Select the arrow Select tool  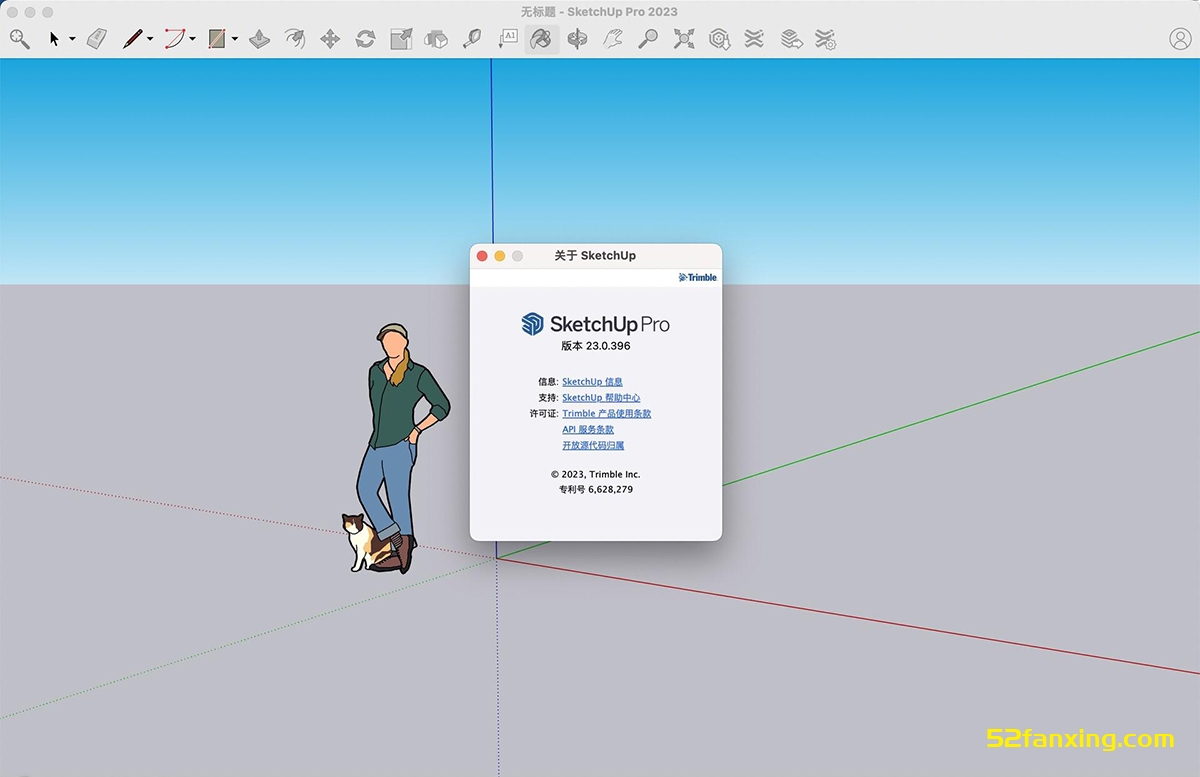click(x=54, y=39)
